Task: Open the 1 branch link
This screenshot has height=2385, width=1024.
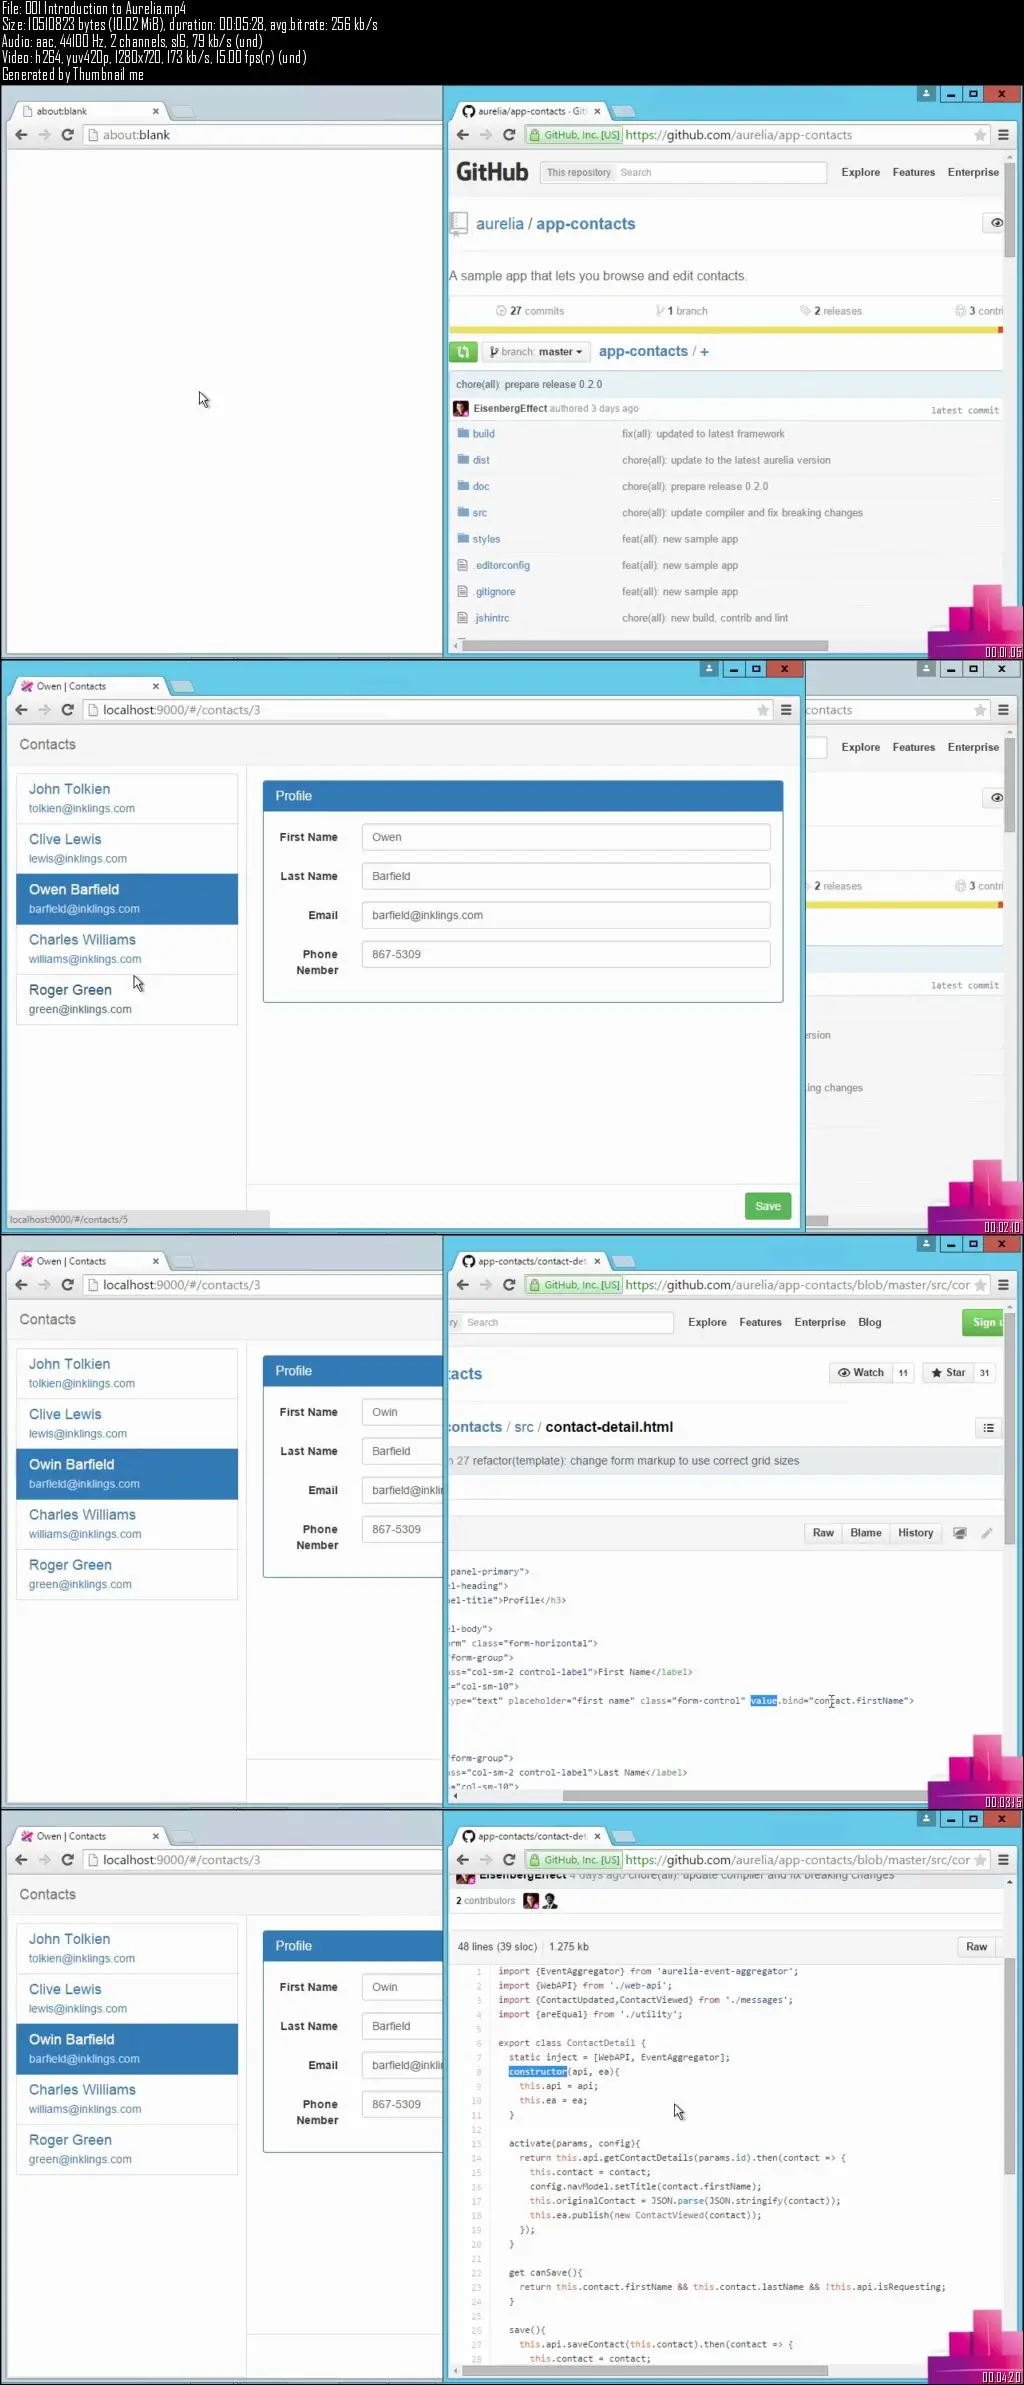Action: [x=682, y=311]
